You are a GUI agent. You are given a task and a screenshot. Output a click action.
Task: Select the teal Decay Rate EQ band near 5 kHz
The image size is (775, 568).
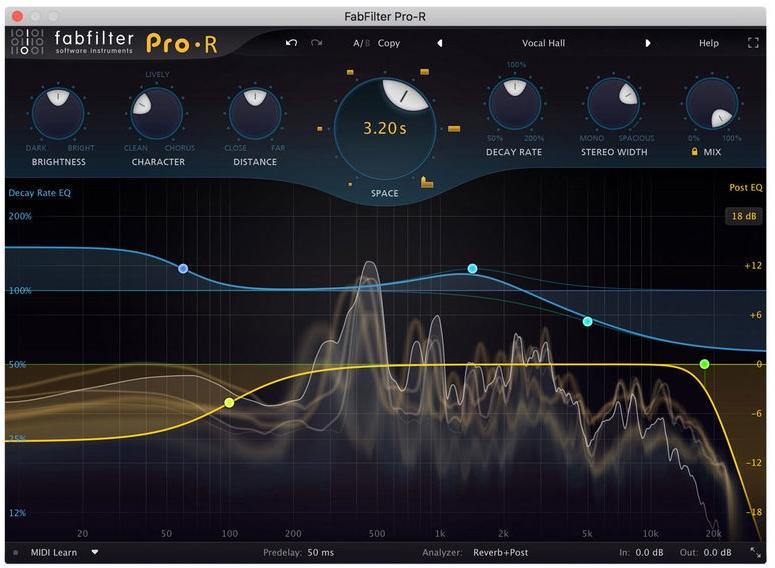coord(588,322)
